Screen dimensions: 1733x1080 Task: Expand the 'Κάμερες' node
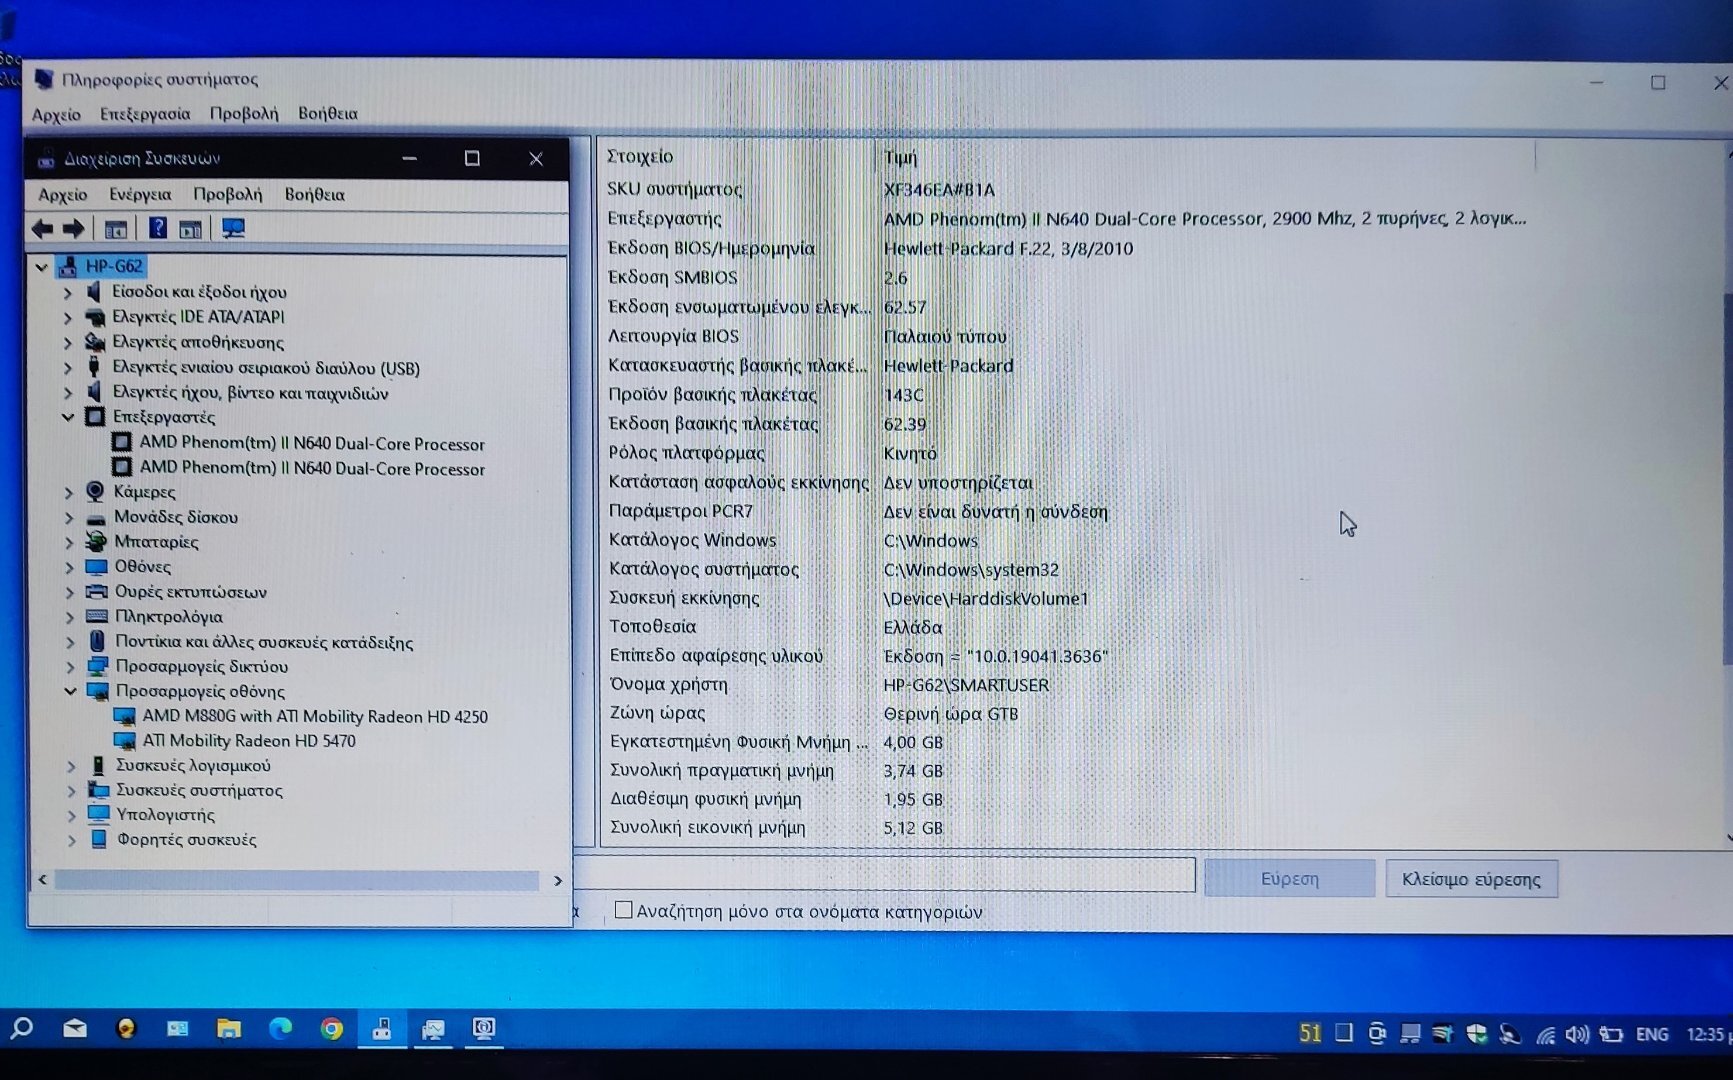click(x=69, y=492)
